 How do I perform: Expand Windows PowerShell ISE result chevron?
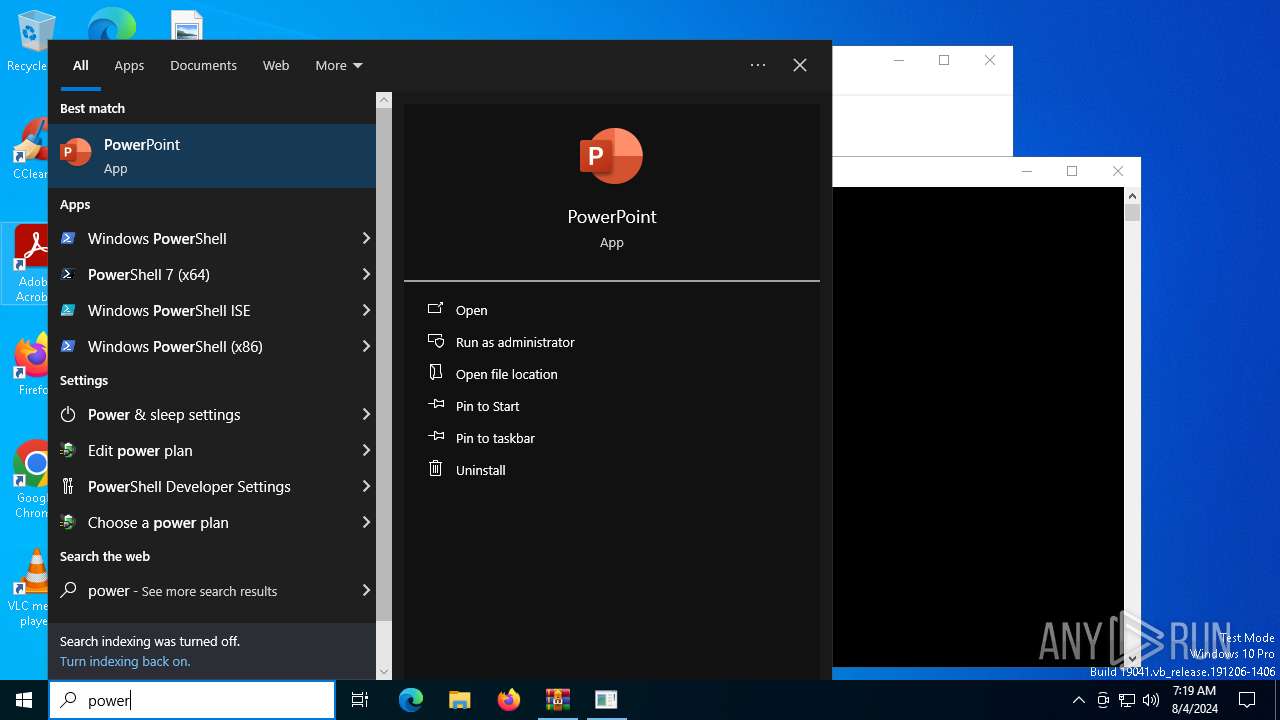pos(366,310)
